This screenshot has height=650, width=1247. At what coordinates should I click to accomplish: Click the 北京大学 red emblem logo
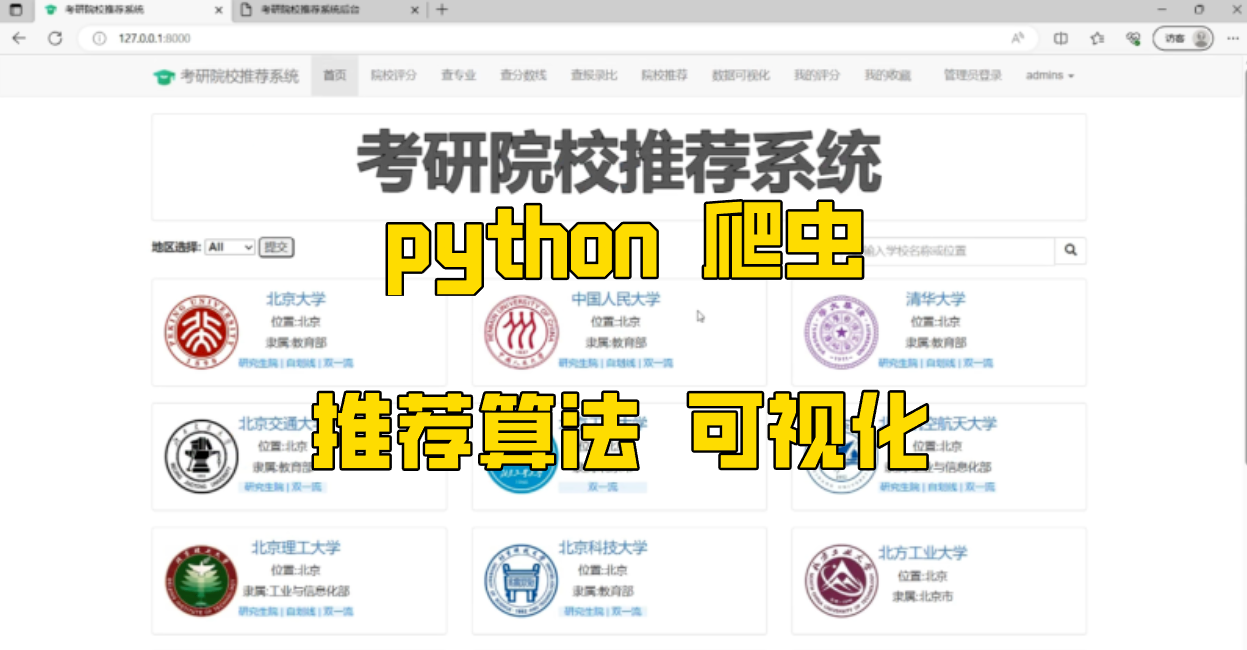(x=202, y=332)
